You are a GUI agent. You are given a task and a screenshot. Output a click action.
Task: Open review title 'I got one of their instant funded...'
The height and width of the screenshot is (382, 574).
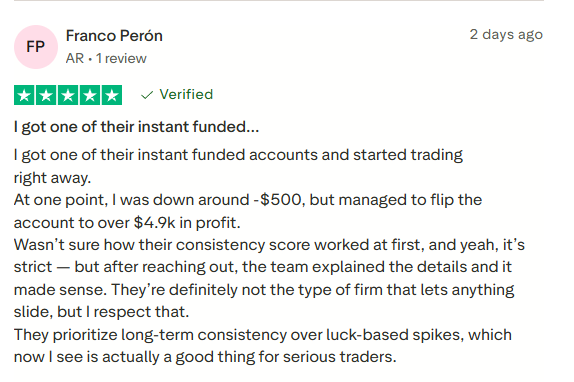pos(137,127)
